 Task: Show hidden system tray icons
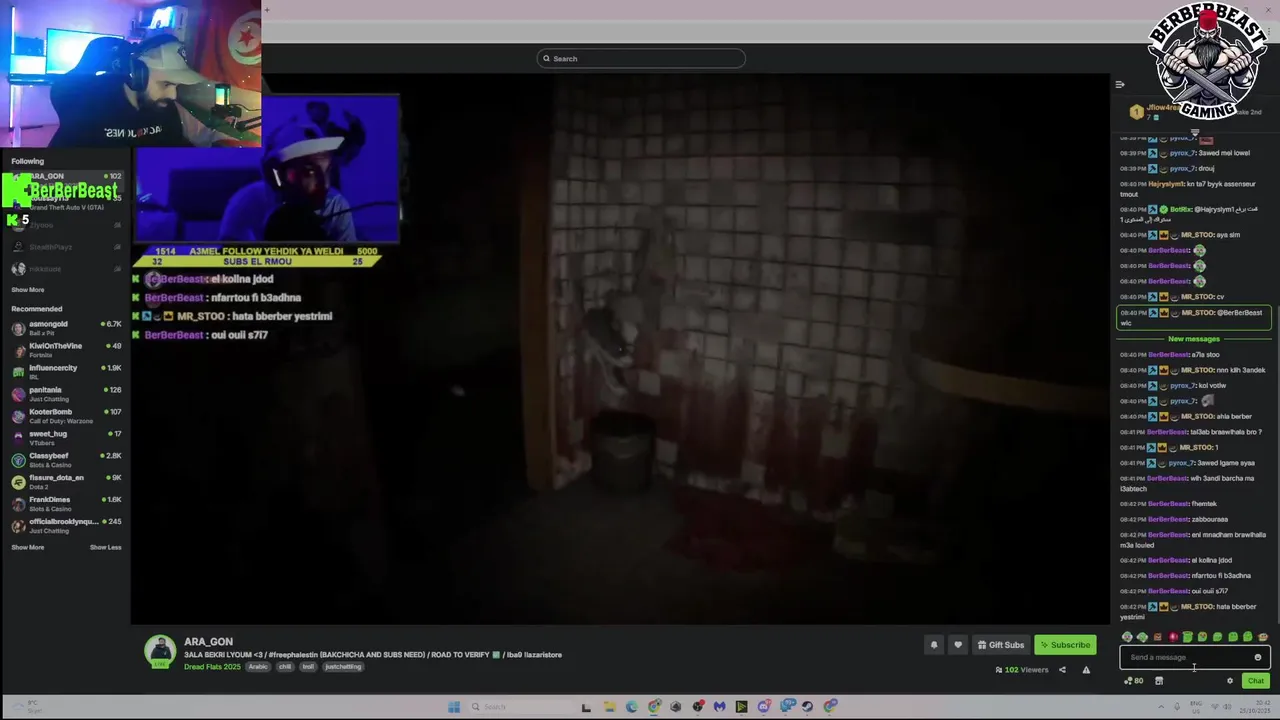pos(1161,706)
